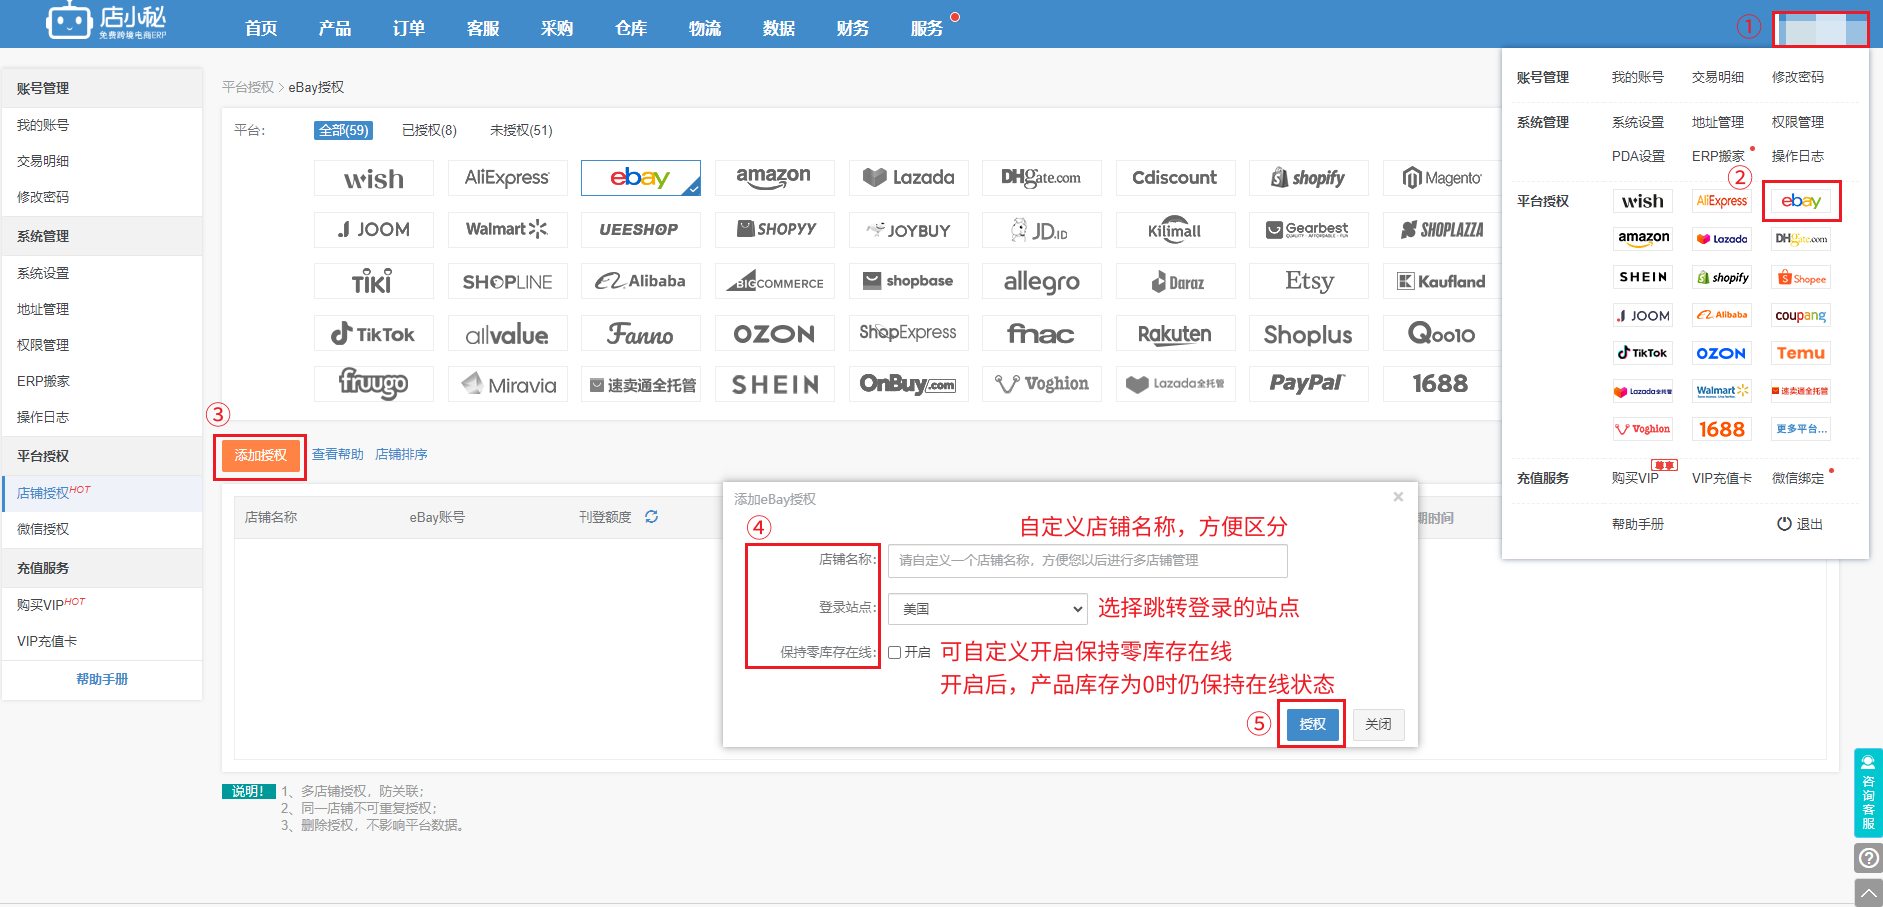Open 更多平台 in the dropdown panel

click(x=1801, y=429)
